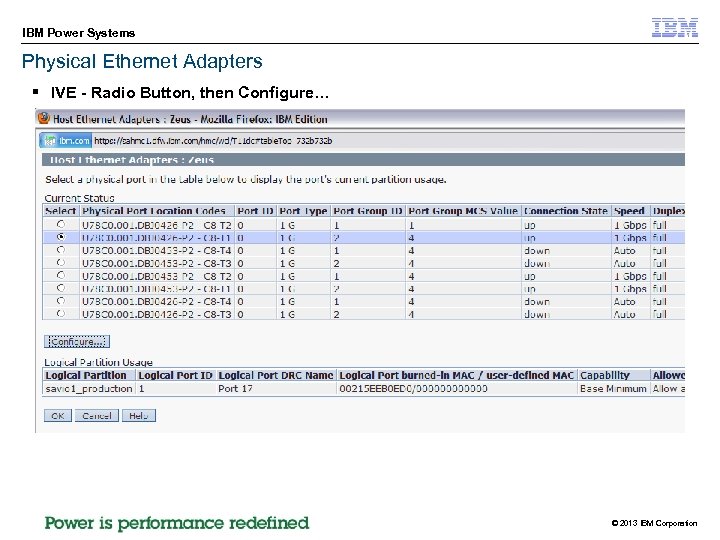
Task: Click the Connection State column header
Action: click(x=565, y=211)
